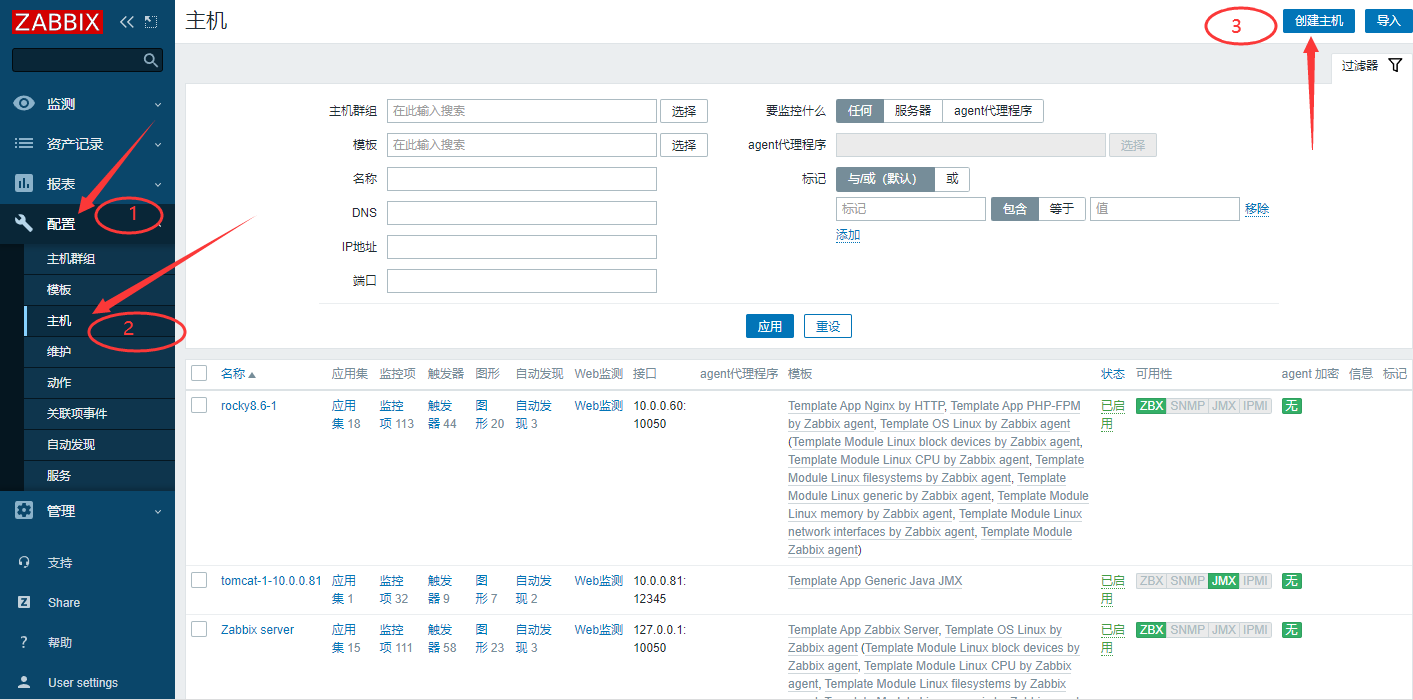The height and width of the screenshot is (700, 1413).
Task: Click JMX availability badge for tomcat-1-10.0.0.81
Action: [1223, 581]
